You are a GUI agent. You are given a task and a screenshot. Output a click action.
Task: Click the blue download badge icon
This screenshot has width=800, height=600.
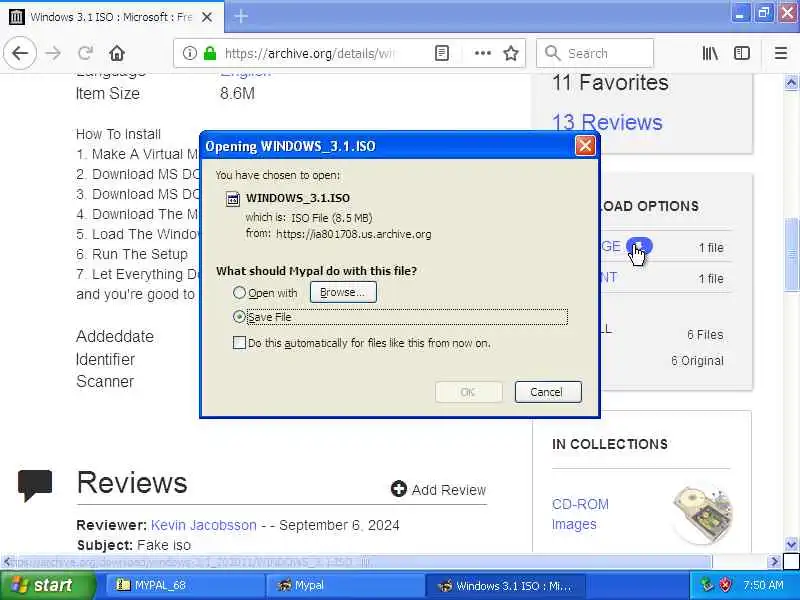(639, 246)
